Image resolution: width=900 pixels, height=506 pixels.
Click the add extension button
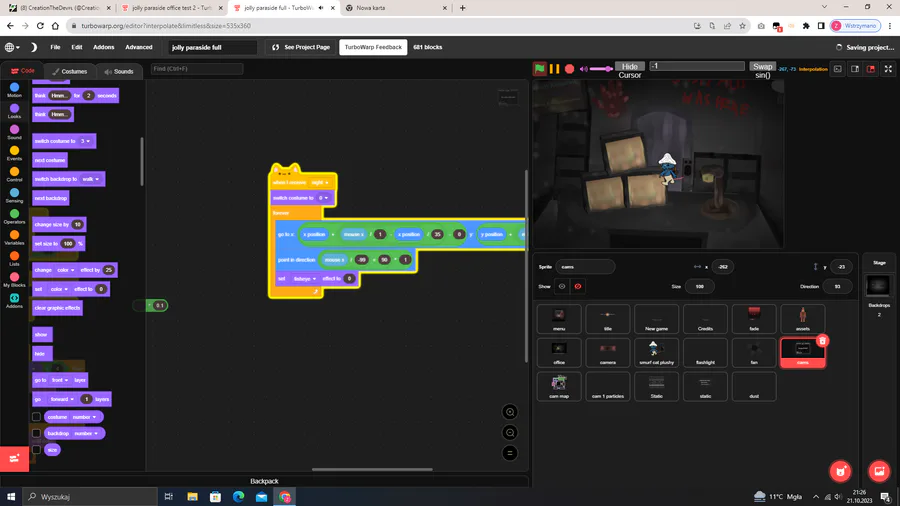(14, 458)
